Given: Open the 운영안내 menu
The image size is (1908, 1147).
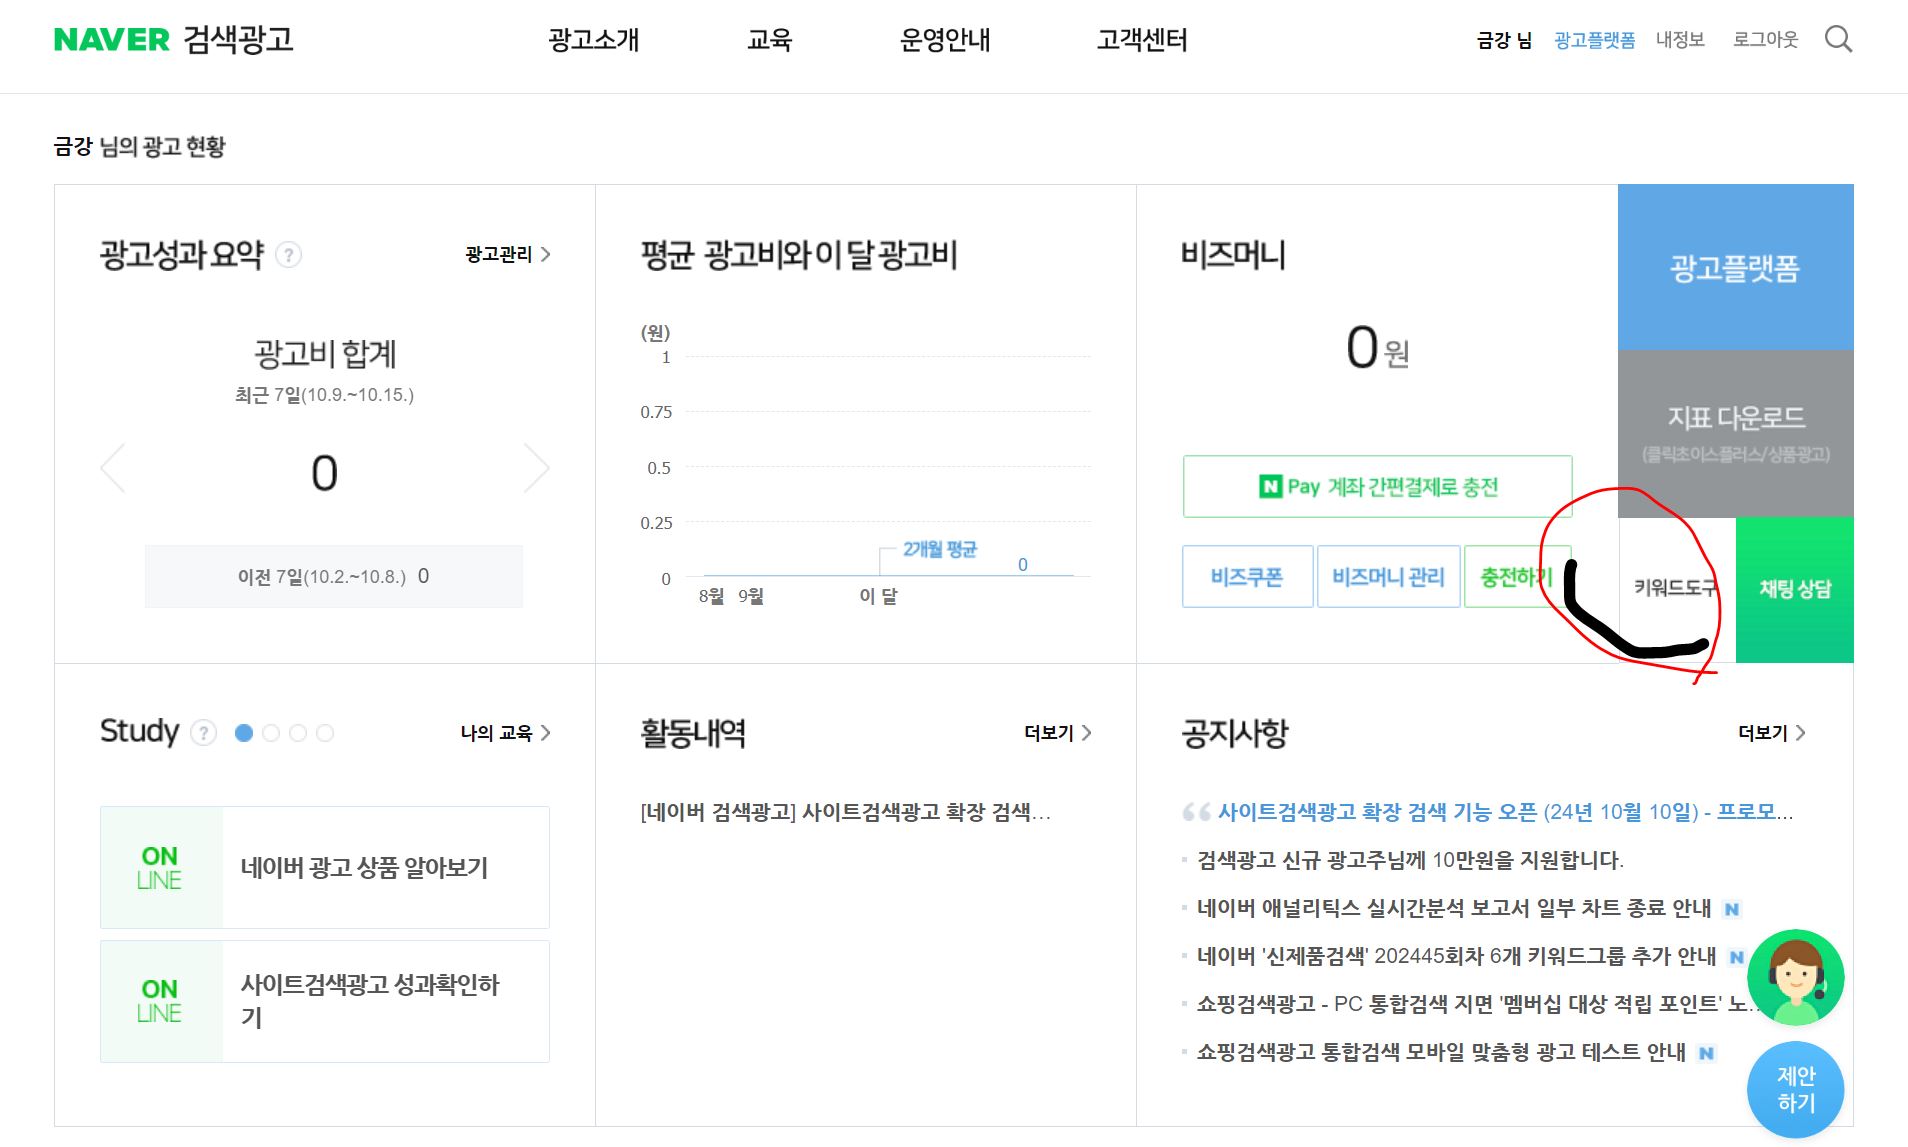Looking at the screenshot, I should coord(945,40).
